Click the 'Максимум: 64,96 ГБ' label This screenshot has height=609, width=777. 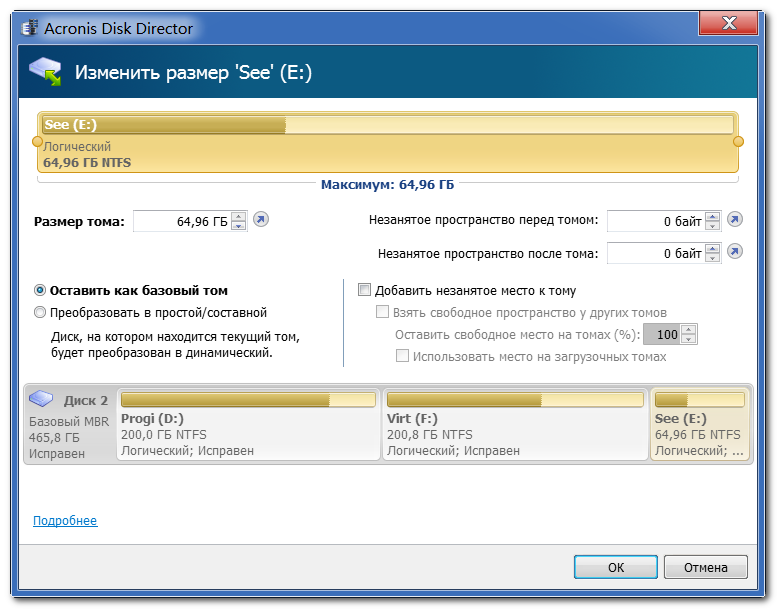coord(388,184)
